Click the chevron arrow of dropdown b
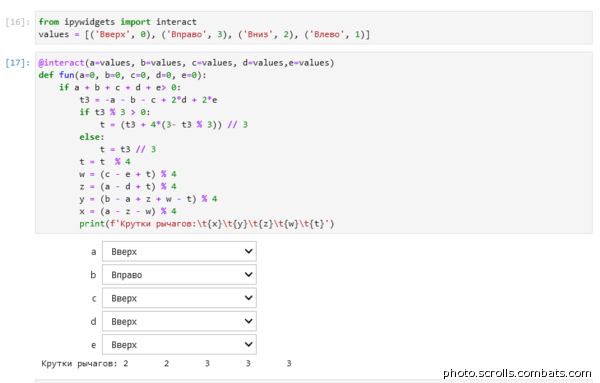This screenshot has width=600, height=383. [x=248, y=275]
